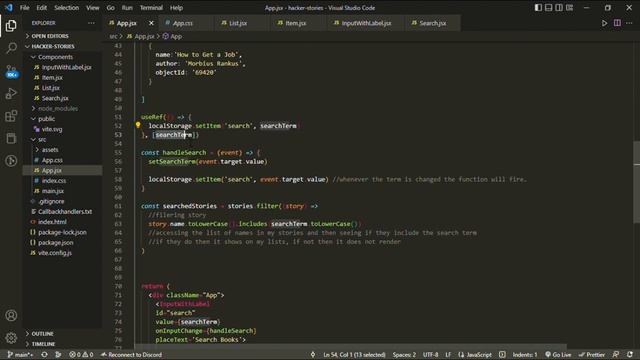
Task: Toggle Primary Side Bar layout icon
Action: click(538, 8)
